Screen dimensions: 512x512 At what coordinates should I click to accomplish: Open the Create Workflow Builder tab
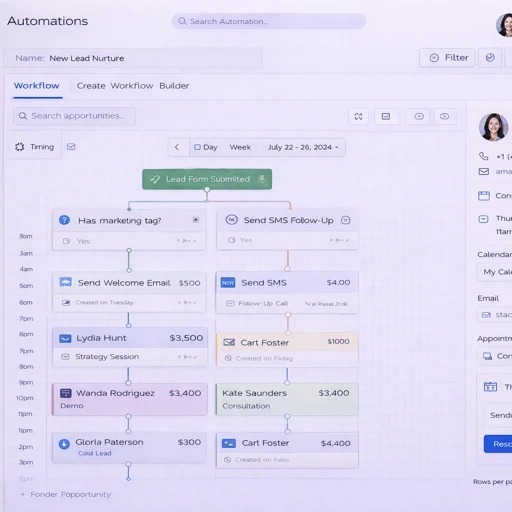(x=133, y=86)
